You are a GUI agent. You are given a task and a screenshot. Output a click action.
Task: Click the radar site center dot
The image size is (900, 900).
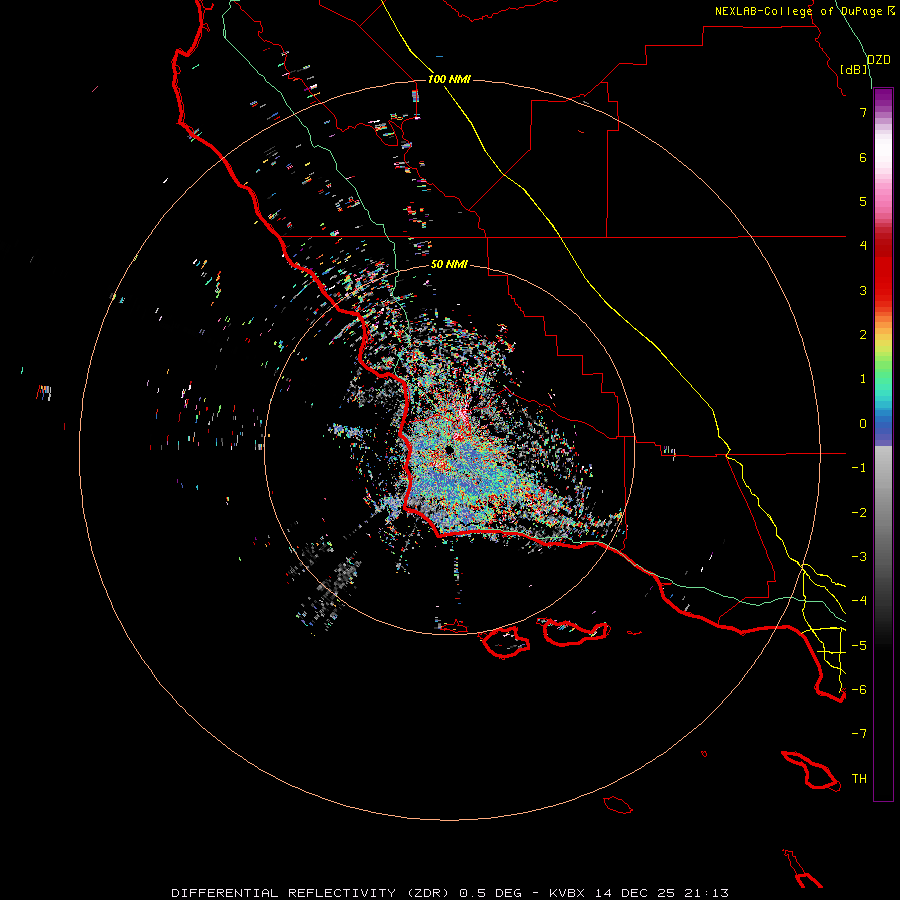click(x=449, y=451)
